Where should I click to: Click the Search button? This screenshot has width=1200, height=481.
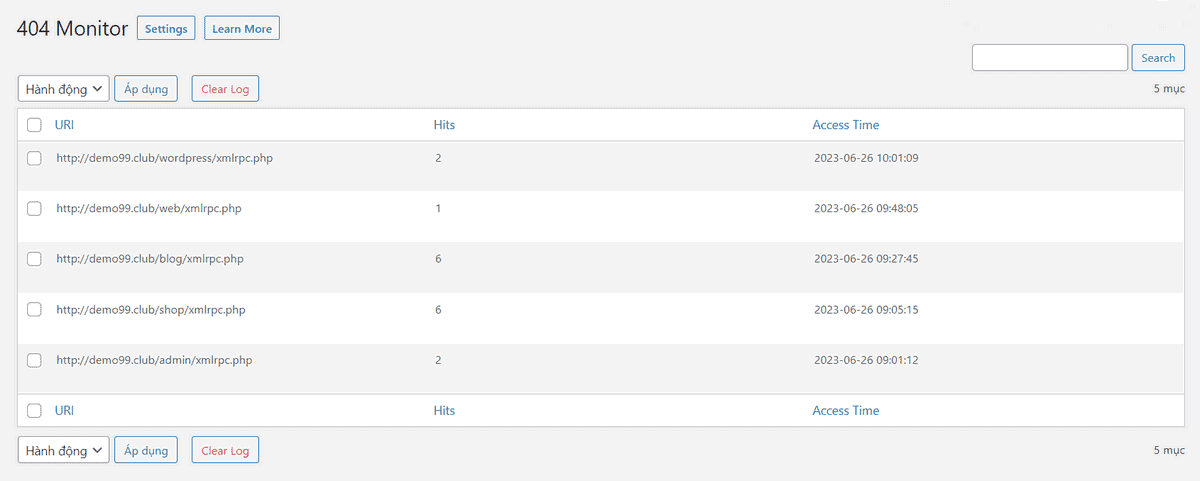[1158, 58]
